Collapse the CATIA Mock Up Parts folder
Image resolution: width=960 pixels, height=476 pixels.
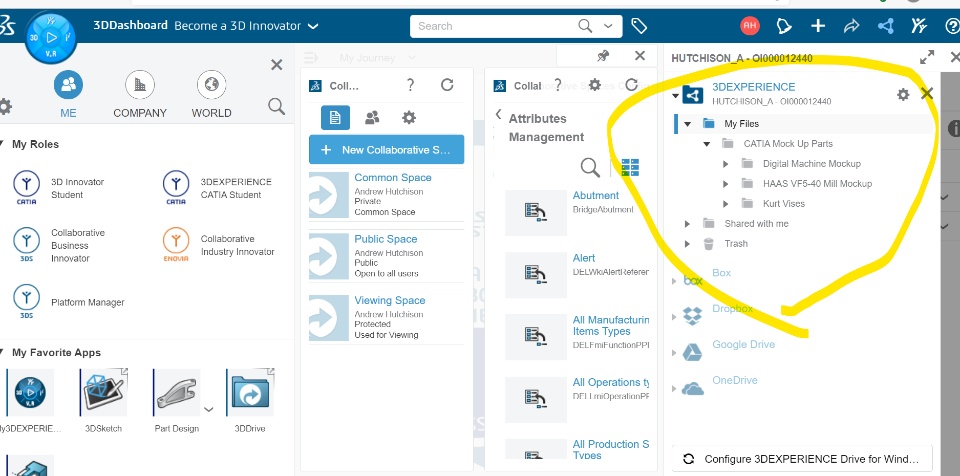[707, 144]
